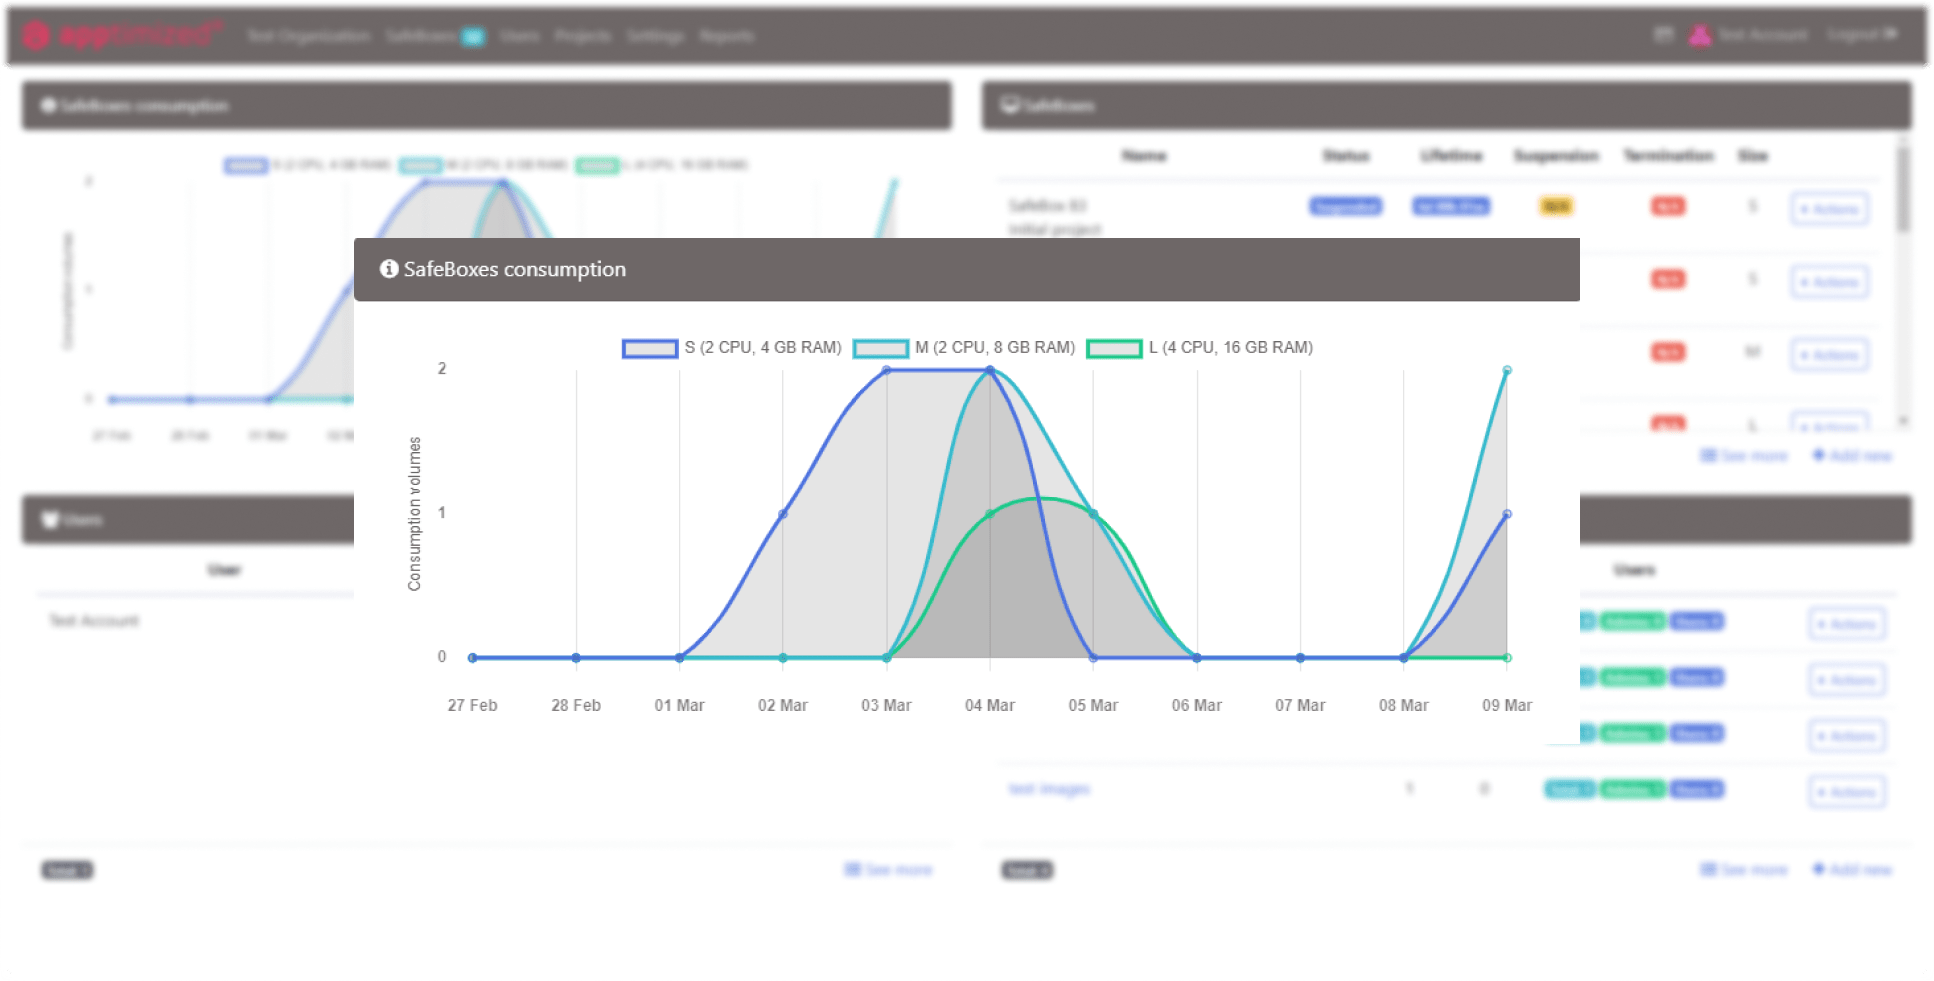Click the cyan badge next to SafeBoxes menu
1934x981 pixels.
point(473,37)
